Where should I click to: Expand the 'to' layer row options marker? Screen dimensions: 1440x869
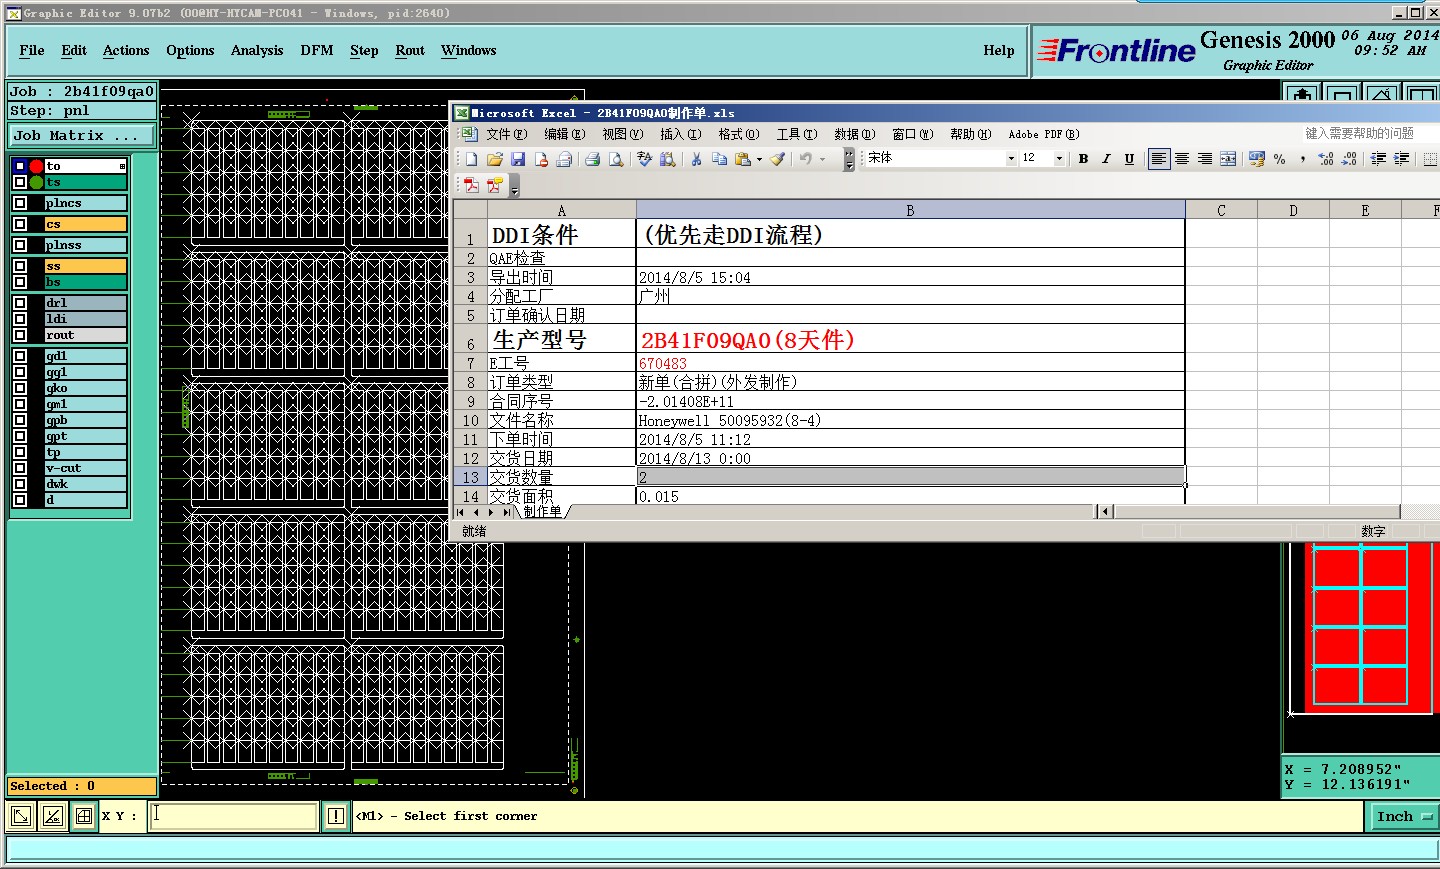coord(122,166)
